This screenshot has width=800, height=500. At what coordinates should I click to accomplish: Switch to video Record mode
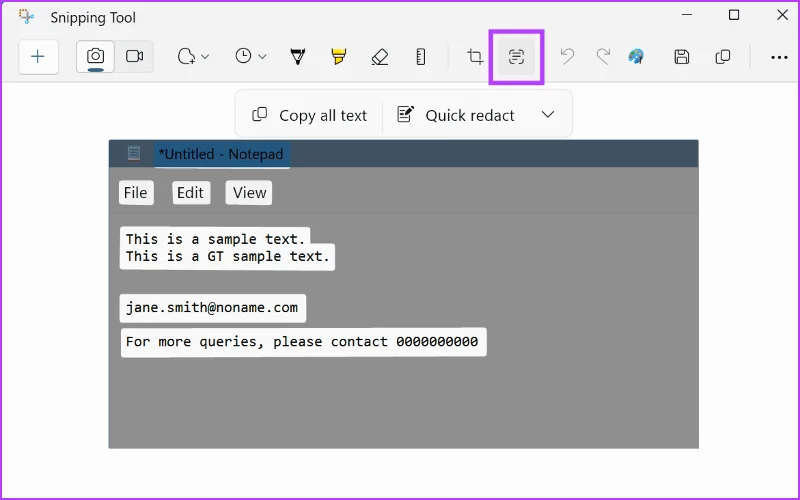click(x=134, y=57)
